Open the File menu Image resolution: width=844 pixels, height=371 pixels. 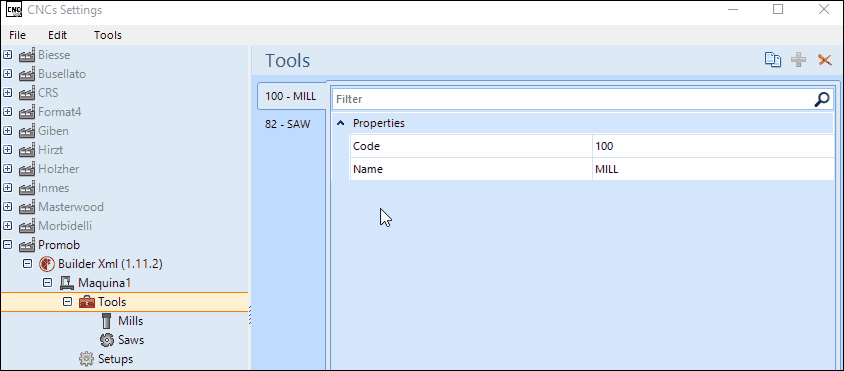17,35
